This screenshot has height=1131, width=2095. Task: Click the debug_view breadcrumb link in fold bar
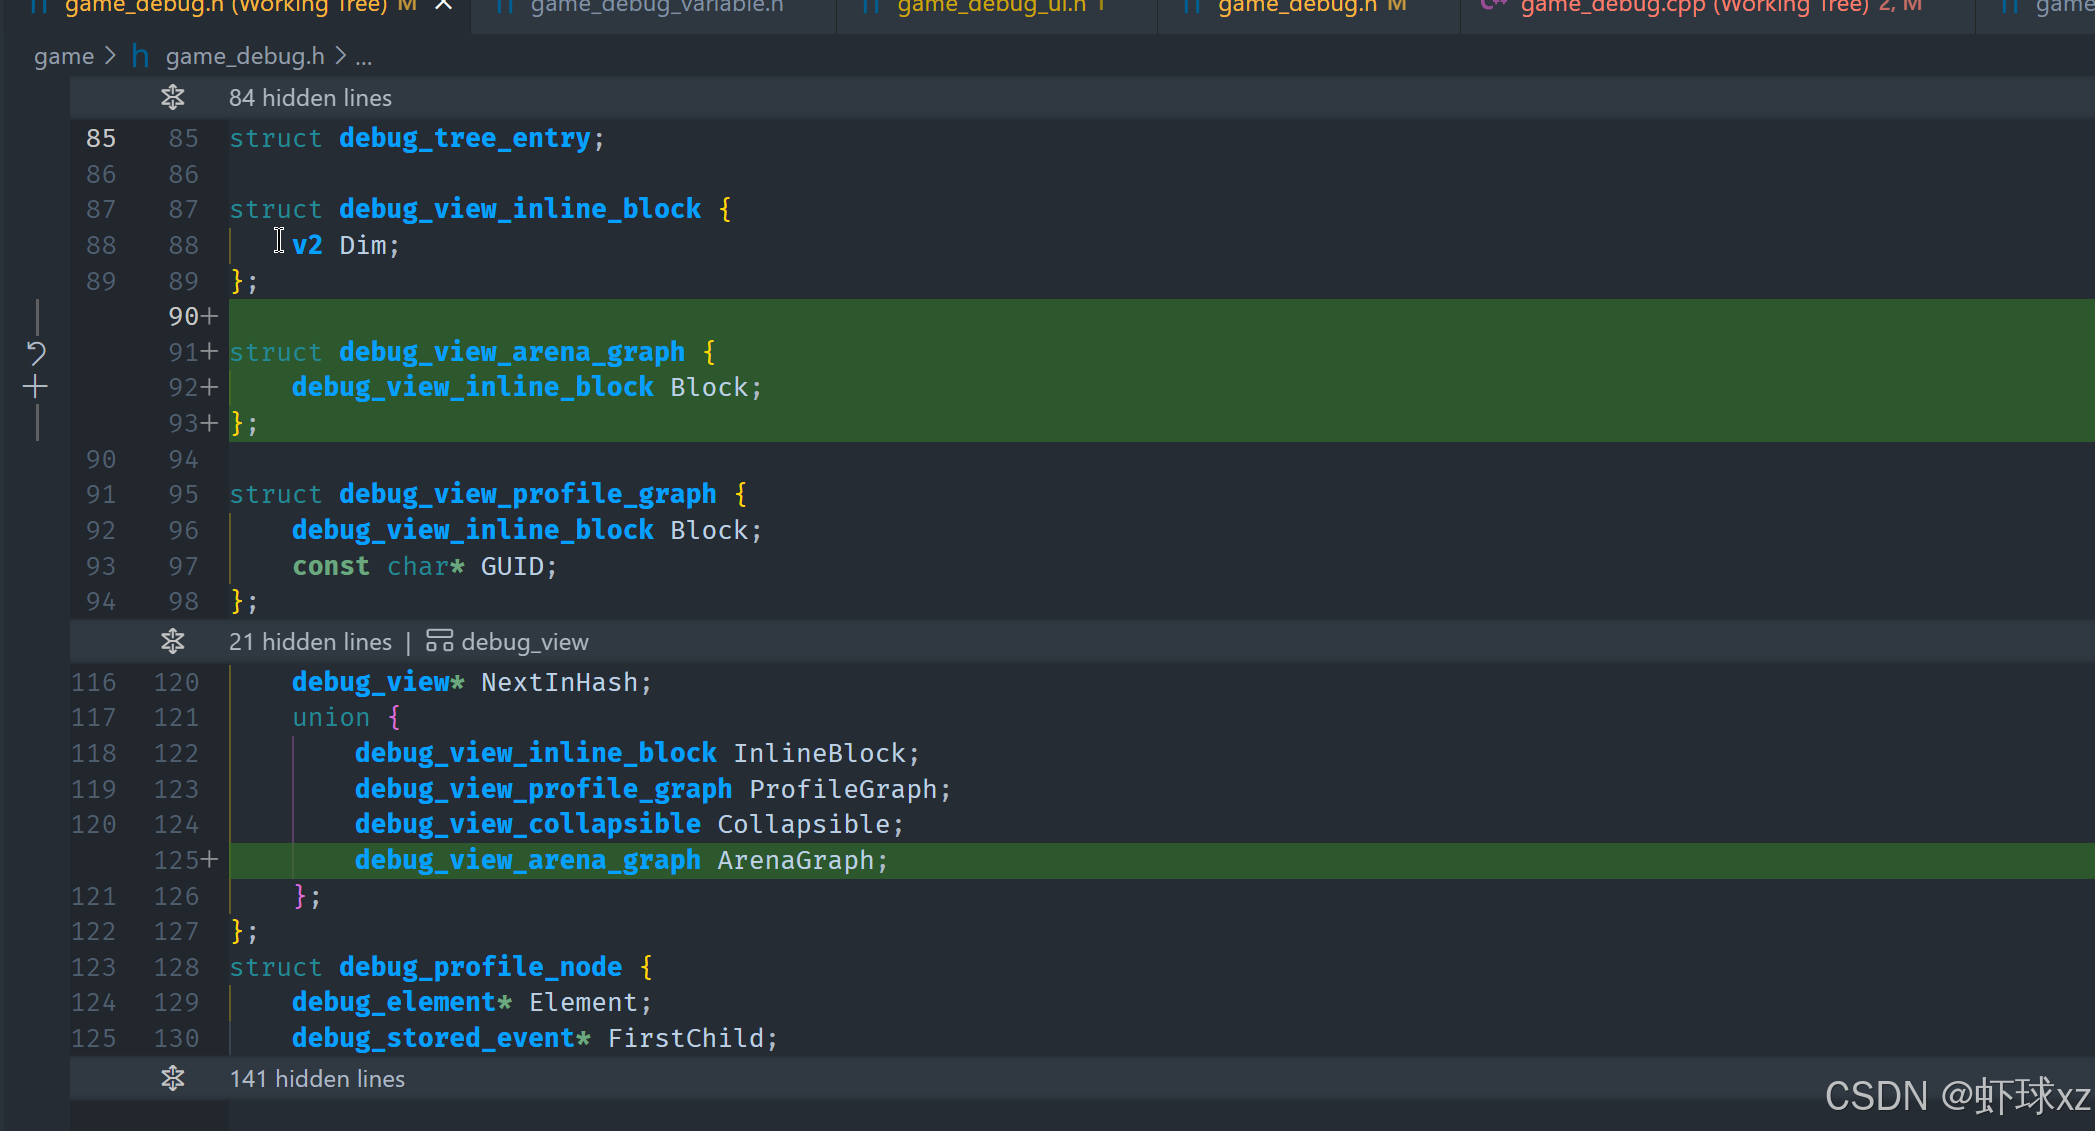[x=524, y=642]
